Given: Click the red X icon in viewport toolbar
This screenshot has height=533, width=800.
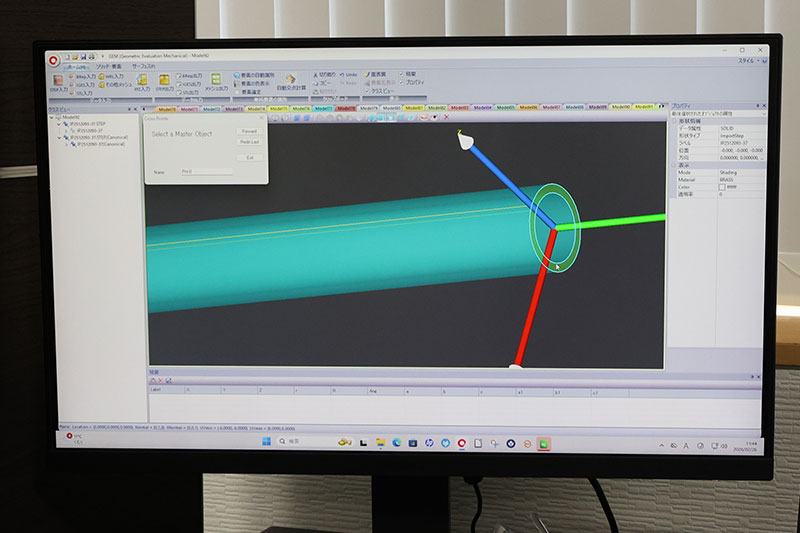Looking at the screenshot, I should (446, 117).
